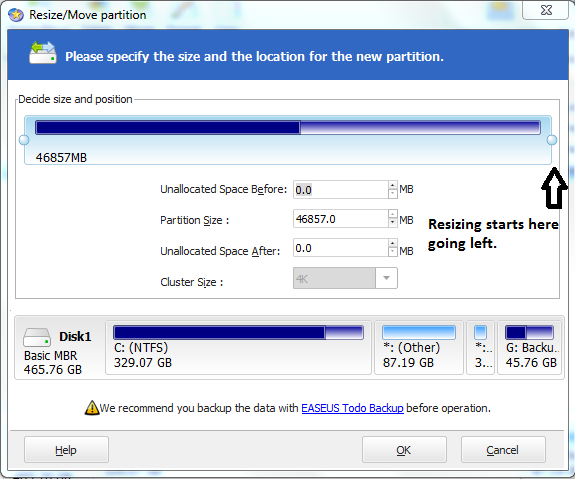Close the Resize/Move partition dialog
This screenshot has height=479, width=575.
coord(546,10)
